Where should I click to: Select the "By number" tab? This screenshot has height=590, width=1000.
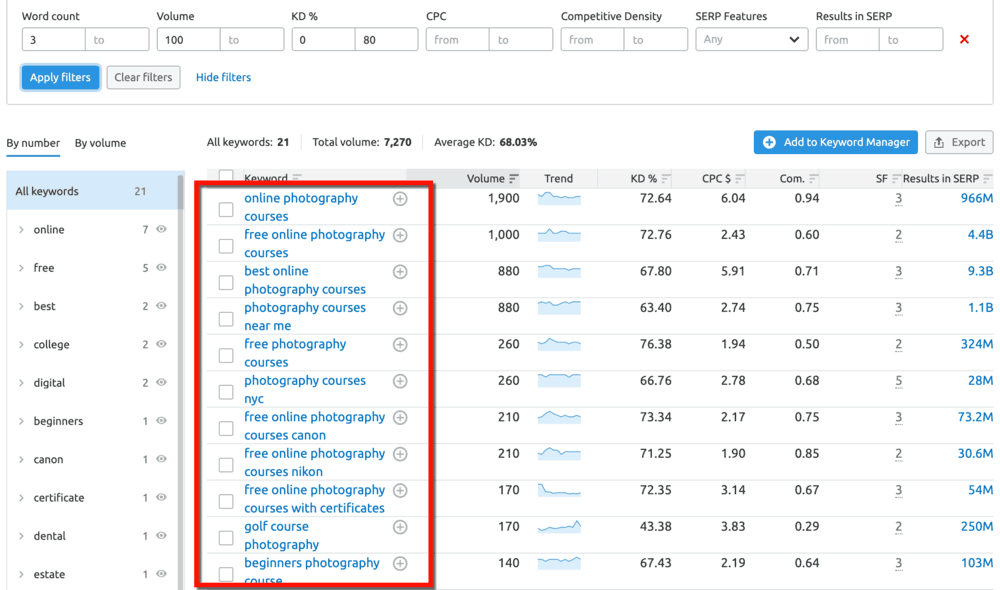pyautogui.click(x=33, y=143)
